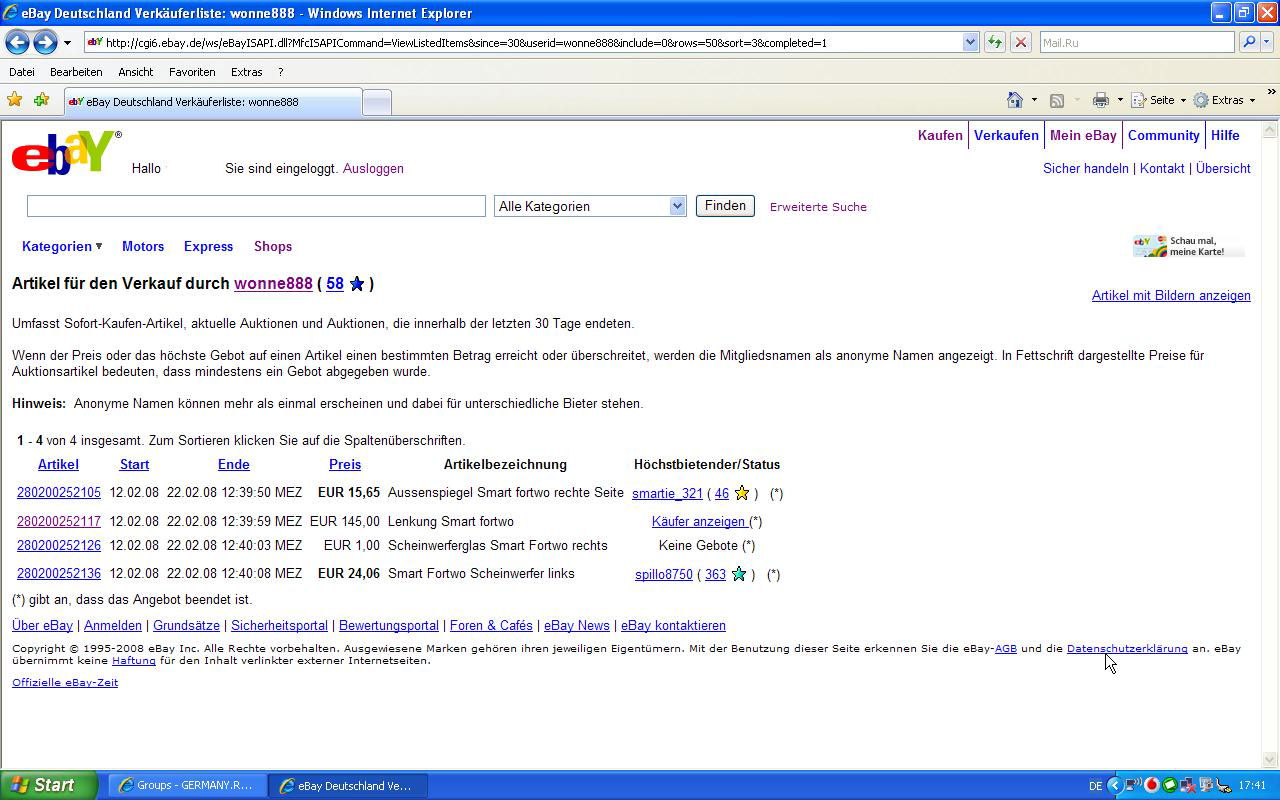
Task: Click the Mein eBay navigation tab
Action: point(1083,135)
